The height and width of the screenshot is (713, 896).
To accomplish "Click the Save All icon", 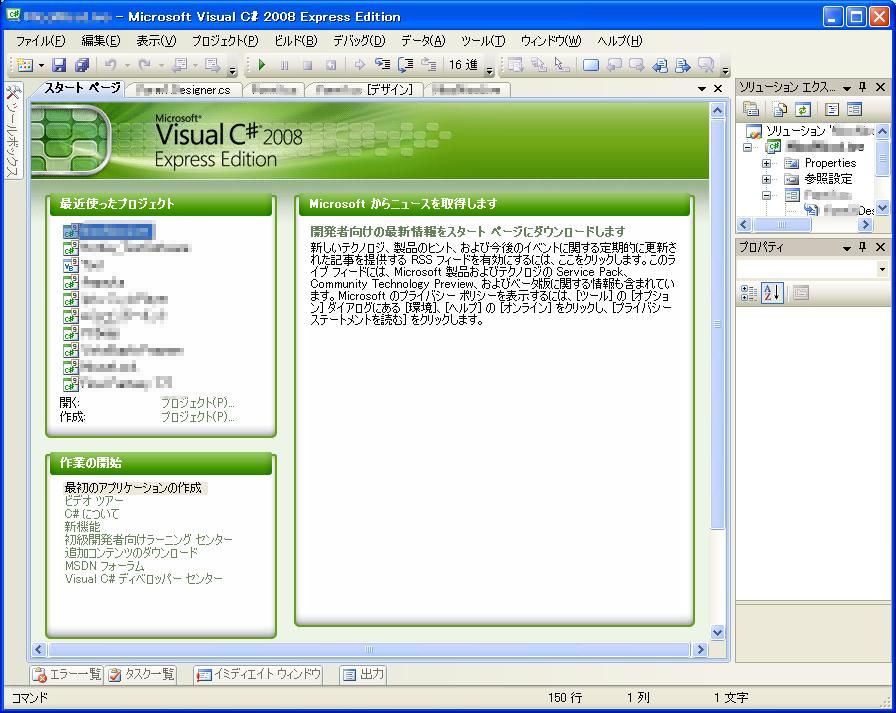I will pyautogui.click(x=82, y=65).
